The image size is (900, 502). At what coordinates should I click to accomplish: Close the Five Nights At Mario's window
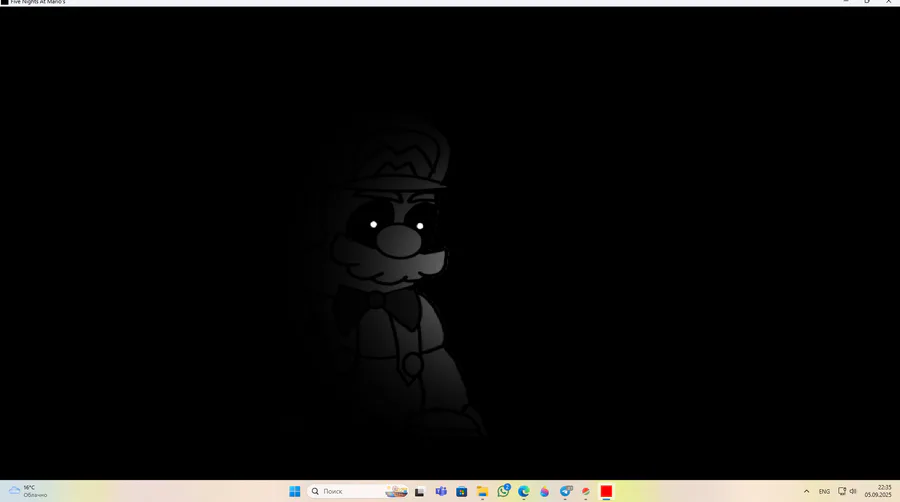pyautogui.click(x=888, y=2)
